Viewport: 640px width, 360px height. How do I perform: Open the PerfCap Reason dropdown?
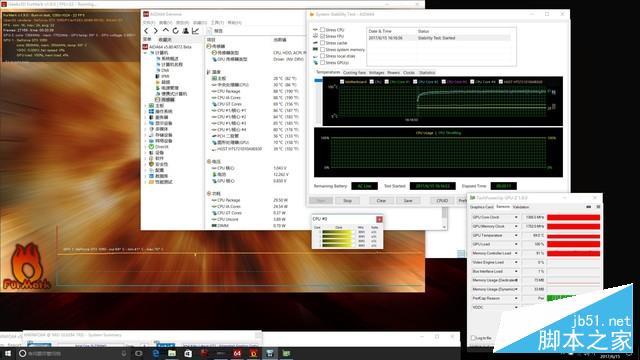pos(516,298)
